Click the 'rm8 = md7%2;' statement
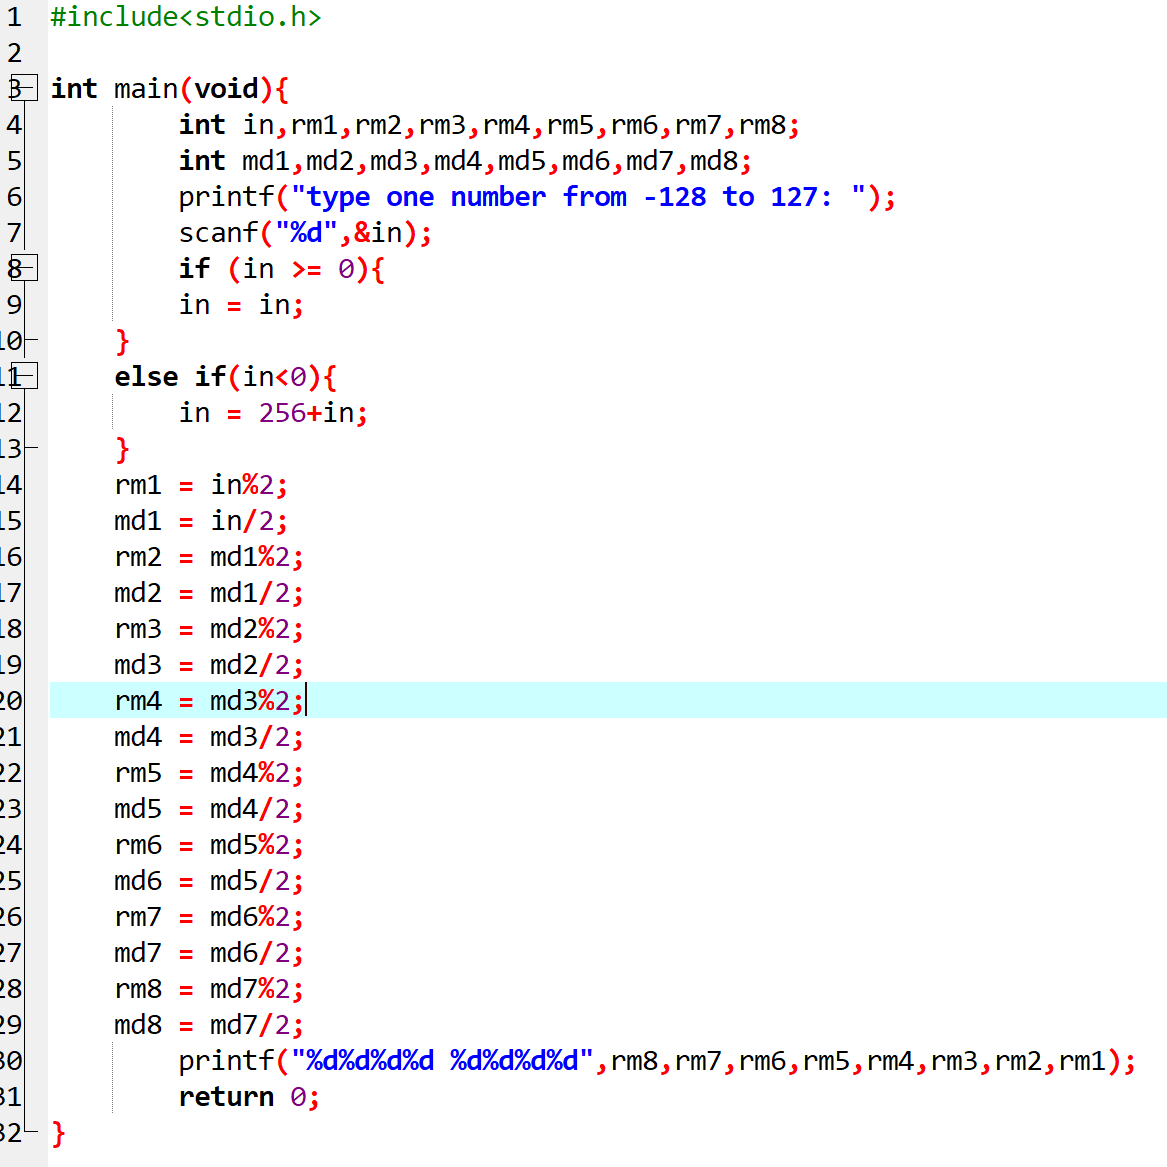The image size is (1167, 1167). tap(209, 989)
